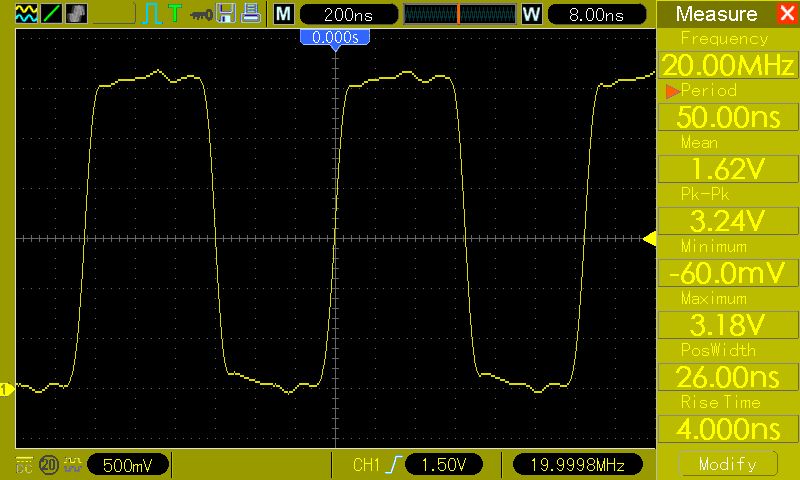Click the rising edge trigger slope icon
The width and height of the screenshot is (800, 480).
coord(394,465)
